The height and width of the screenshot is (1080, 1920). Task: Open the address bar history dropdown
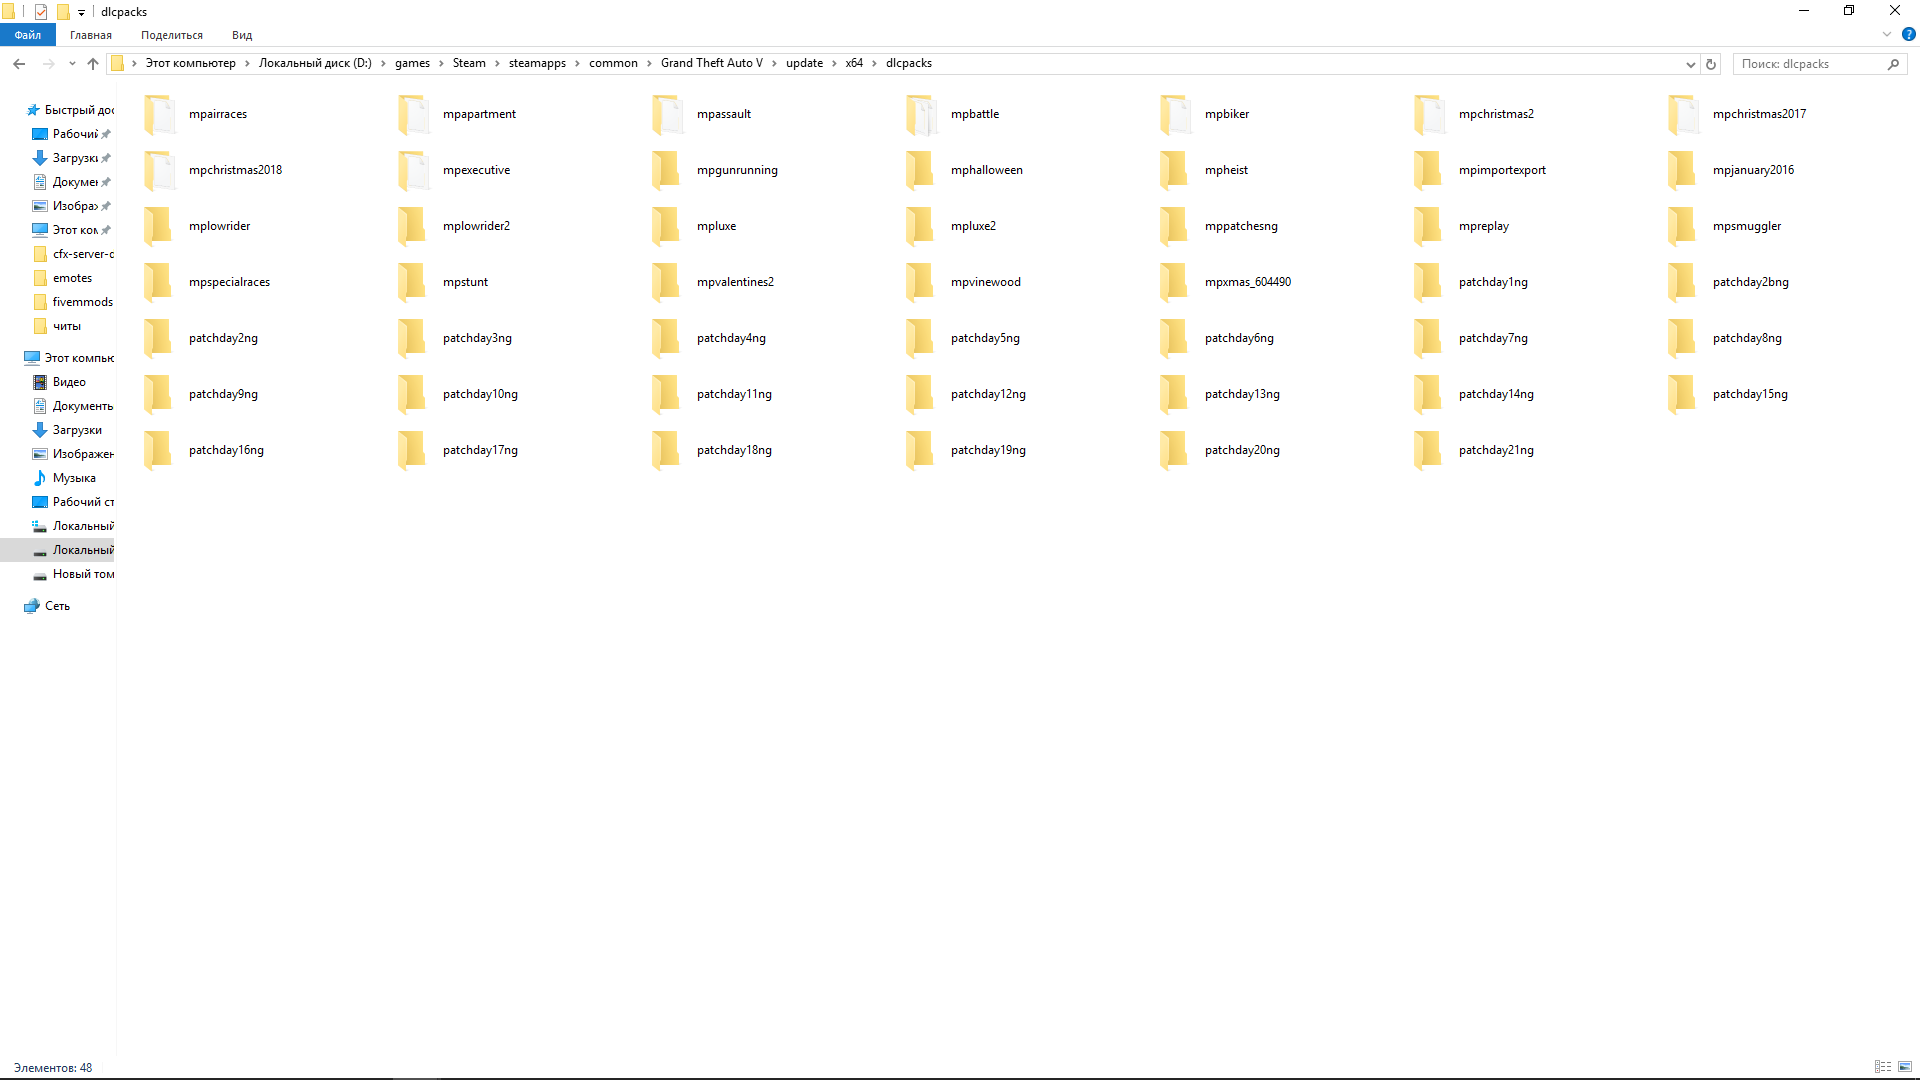pyautogui.click(x=1690, y=64)
